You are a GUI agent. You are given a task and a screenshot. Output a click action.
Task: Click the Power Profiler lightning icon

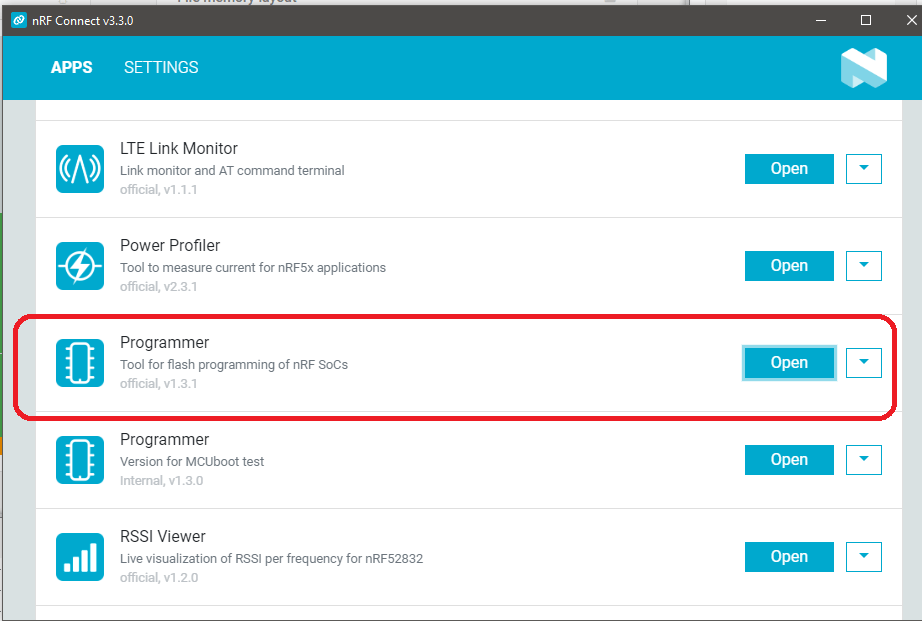coord(80,266)
